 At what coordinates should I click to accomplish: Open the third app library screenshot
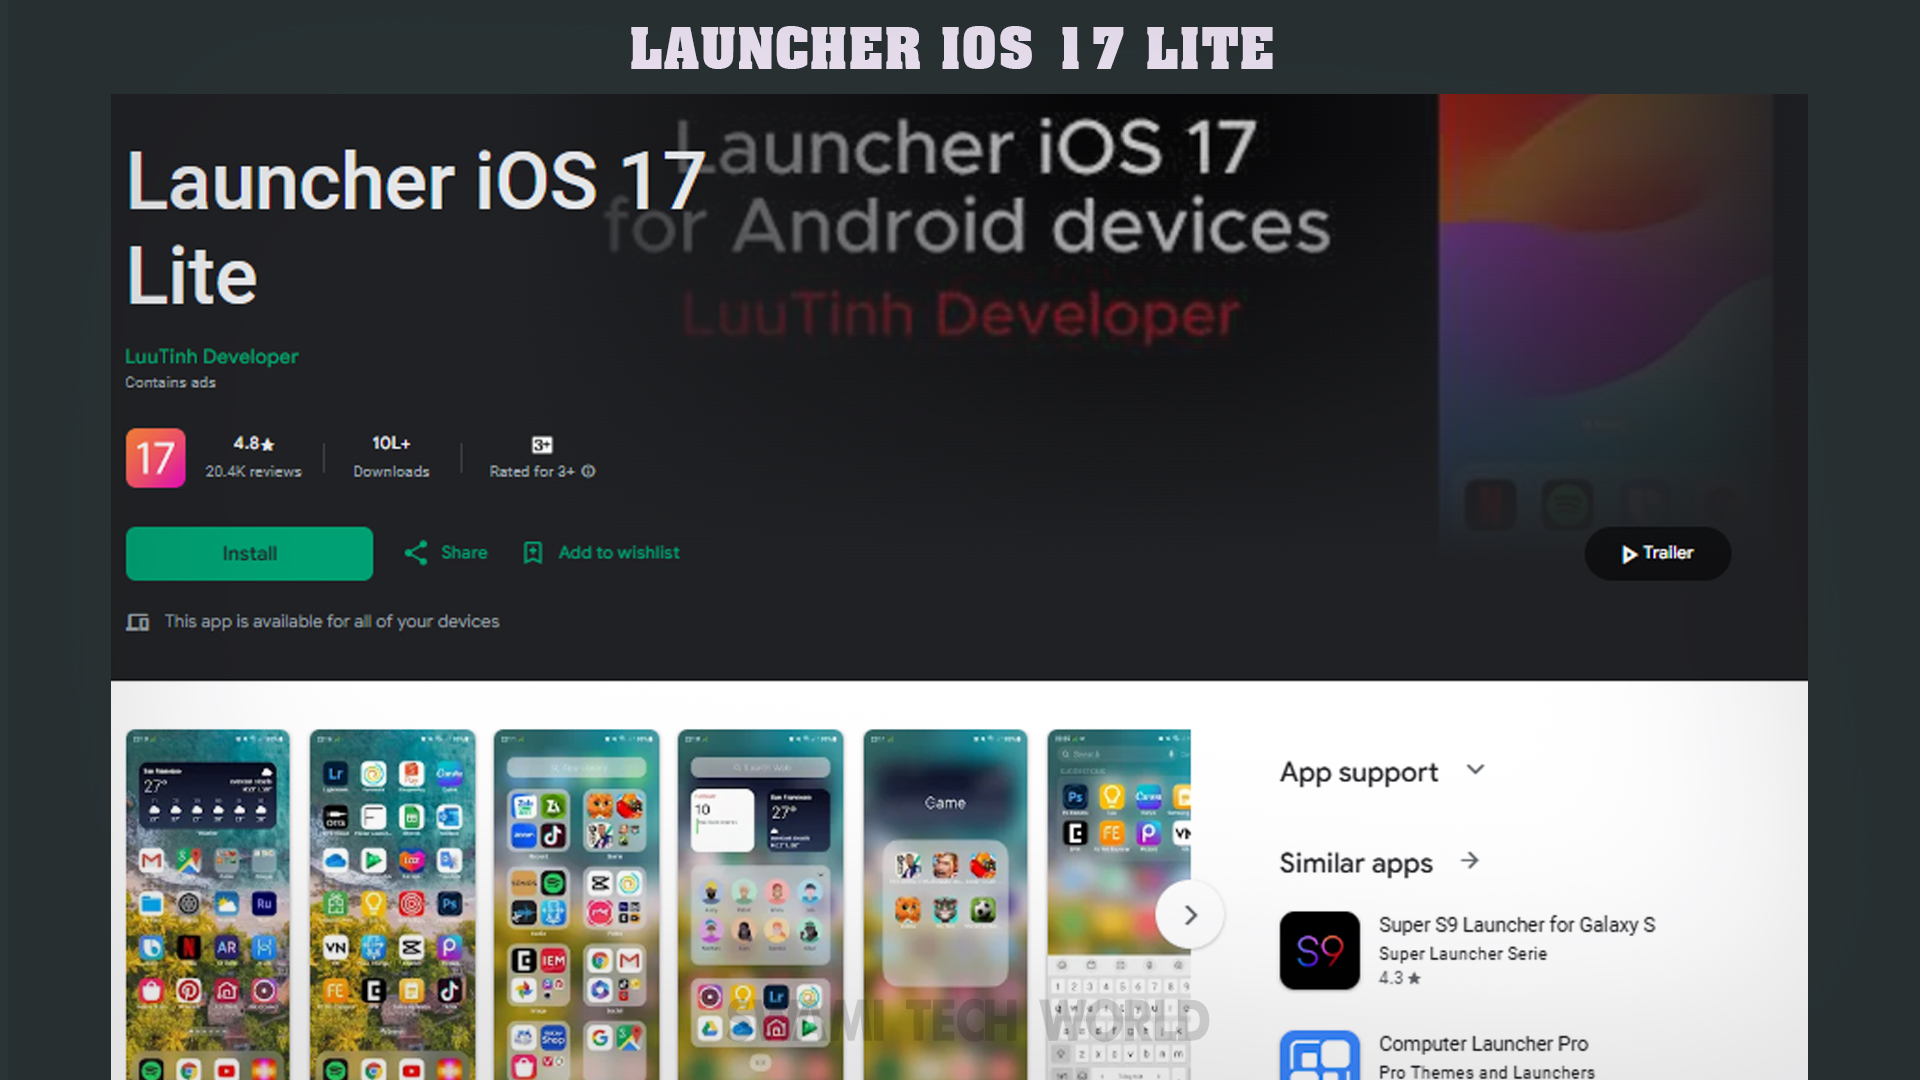coord(577,904)
